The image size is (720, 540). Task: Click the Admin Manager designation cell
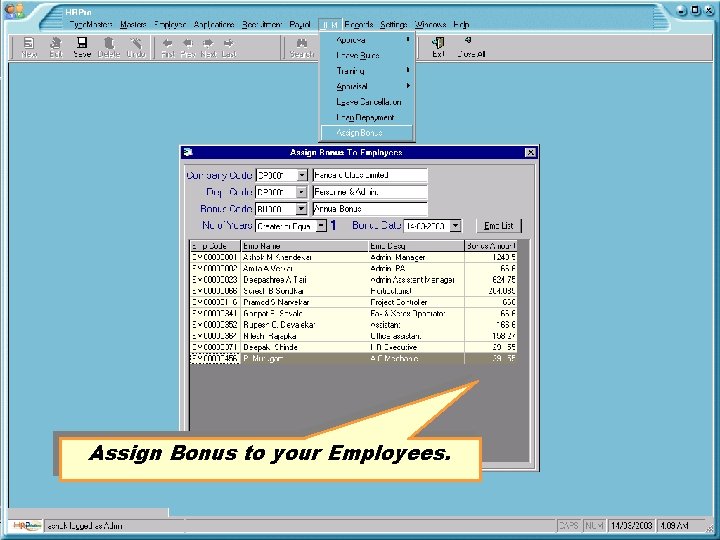pos(417,257)
